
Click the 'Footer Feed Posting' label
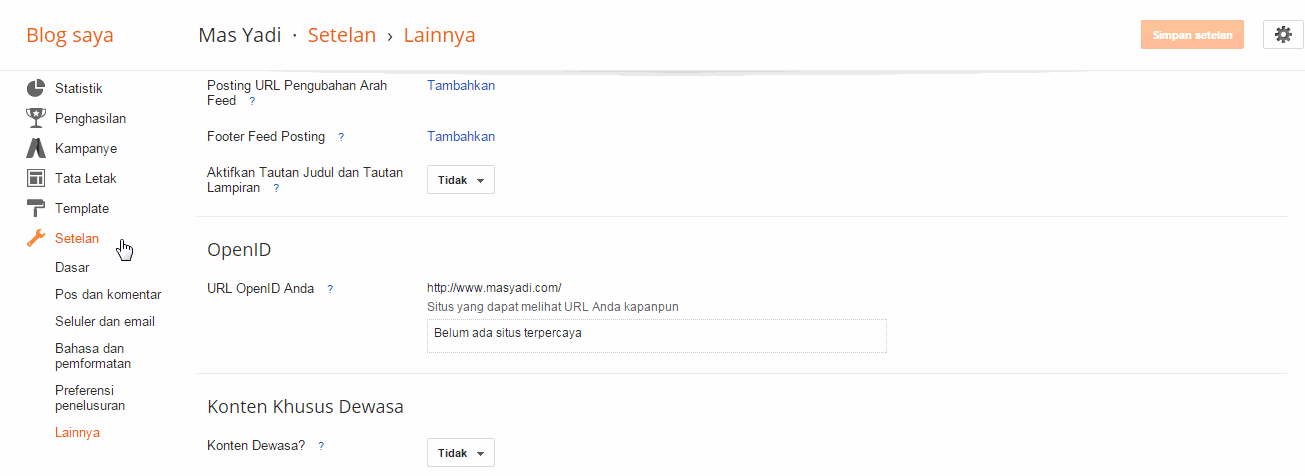[266, 136]
